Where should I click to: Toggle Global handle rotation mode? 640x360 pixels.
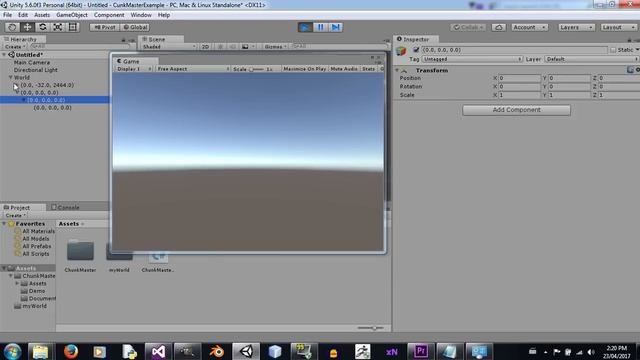click(135, 27)
